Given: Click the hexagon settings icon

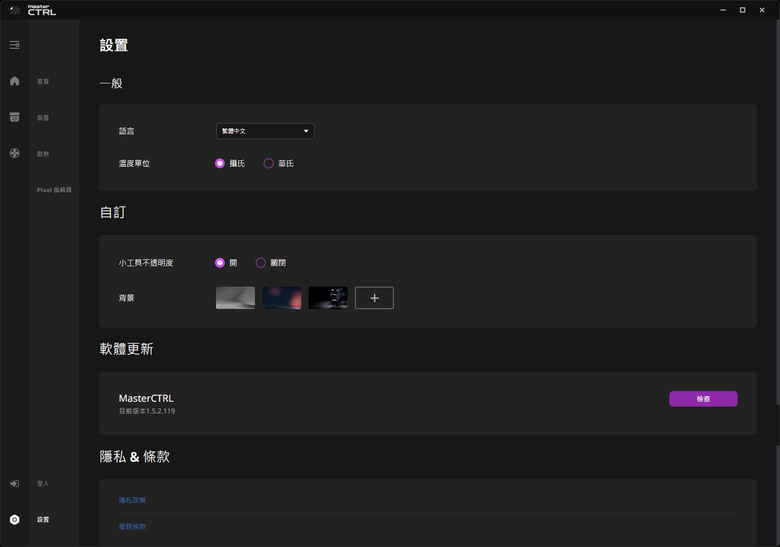Looking at the screenshot, I should point(14,520).
